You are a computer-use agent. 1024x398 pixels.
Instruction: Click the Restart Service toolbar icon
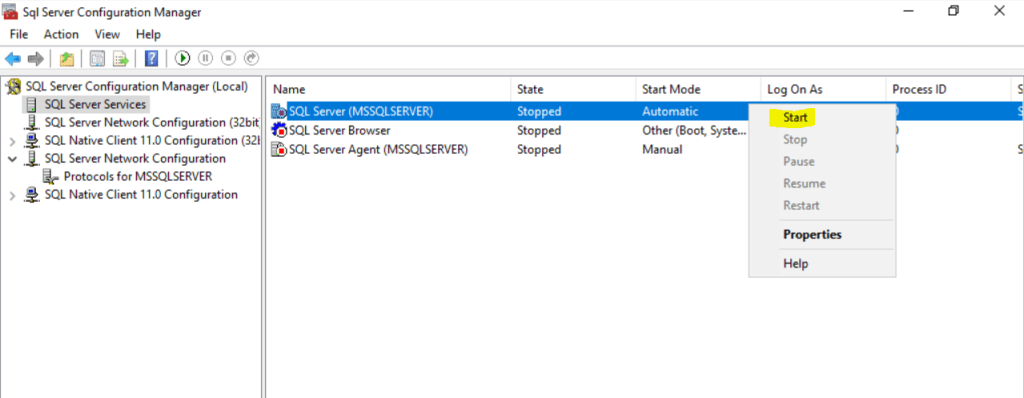pyautogui.click(x=251, y=59)
